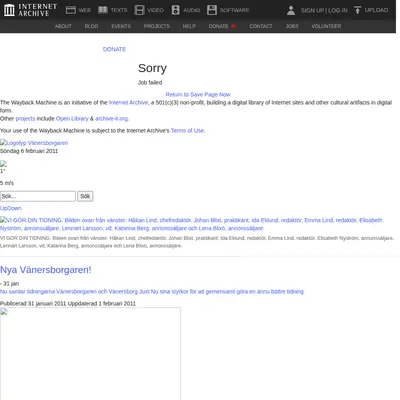Image resolution: width=400 pixels, height=400 pixels.
Task: Follow the projects link
Action: [25, 118]
